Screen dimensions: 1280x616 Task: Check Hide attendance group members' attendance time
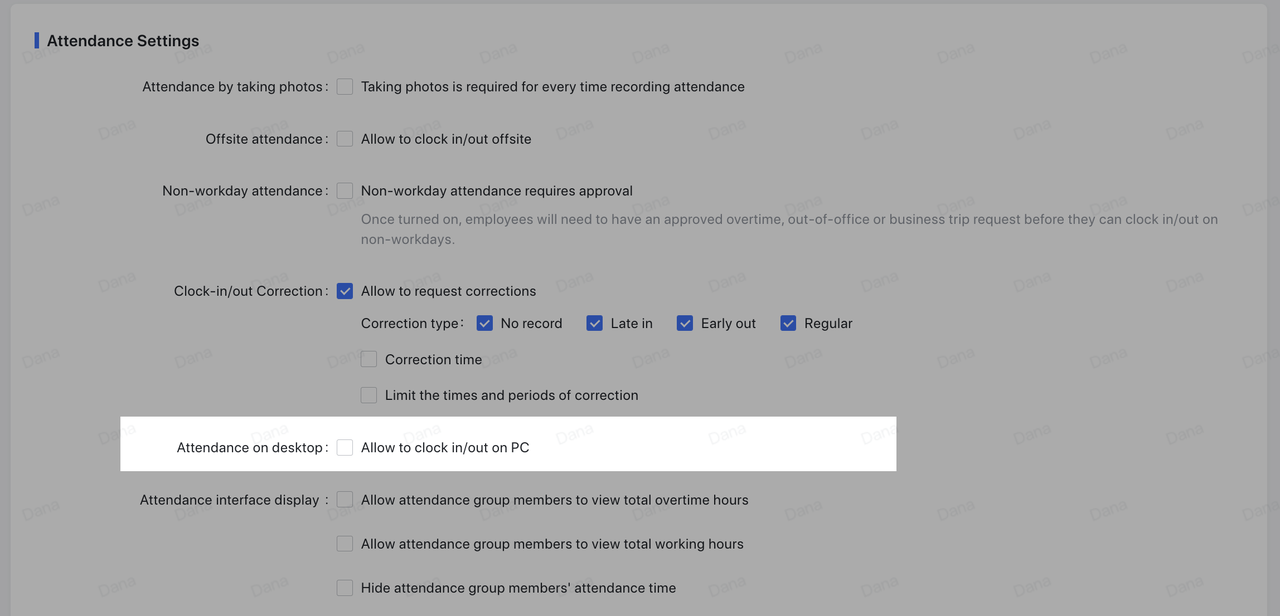coord(345,588)
